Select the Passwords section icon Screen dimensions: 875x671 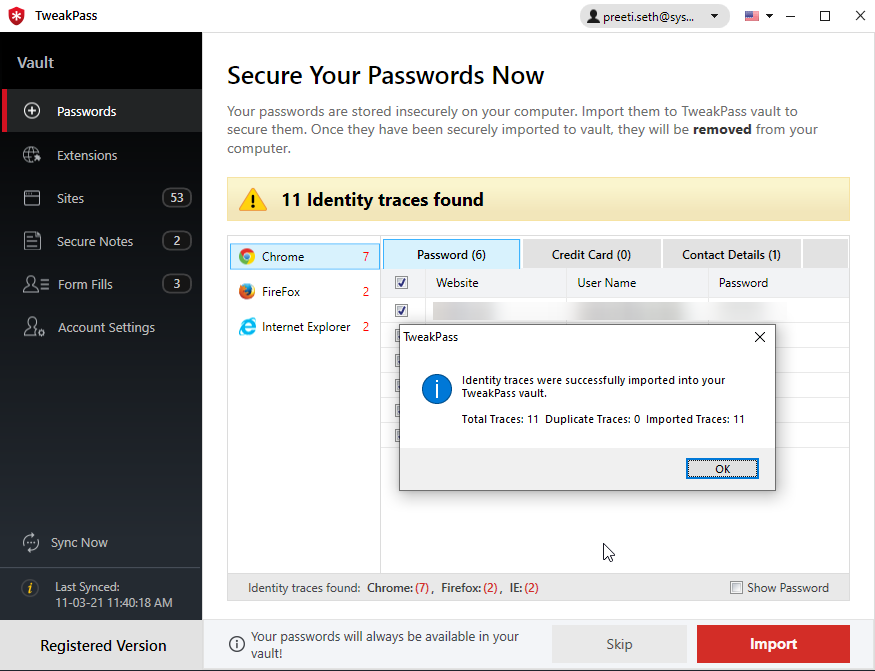34,111
